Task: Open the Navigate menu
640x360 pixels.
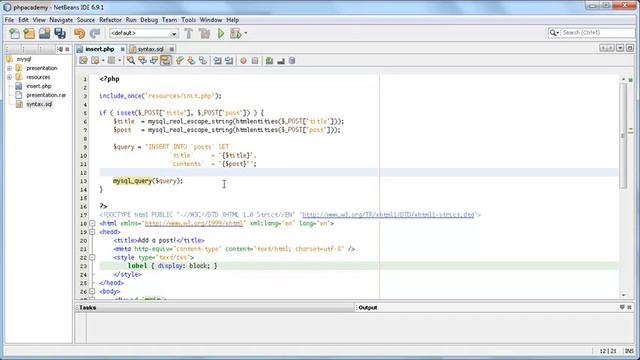Action: [61, 20]
